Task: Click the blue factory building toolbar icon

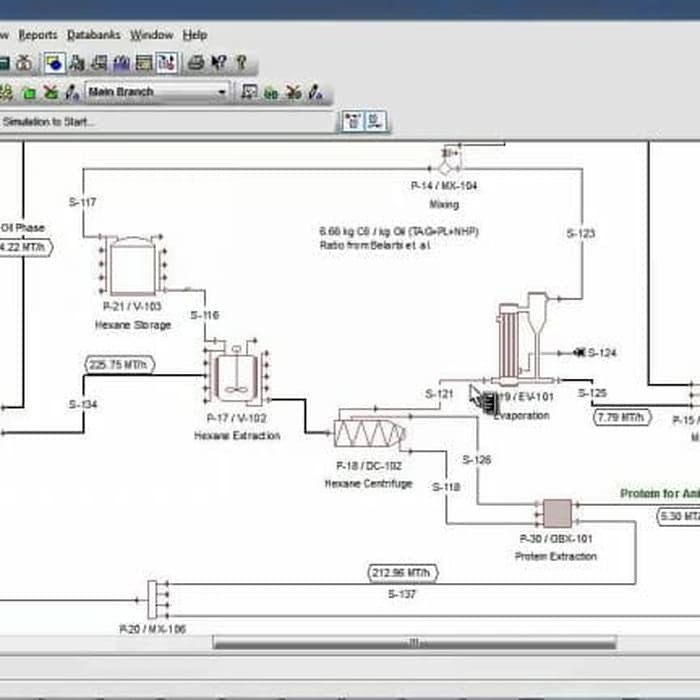Action: [x=121, y=63]
